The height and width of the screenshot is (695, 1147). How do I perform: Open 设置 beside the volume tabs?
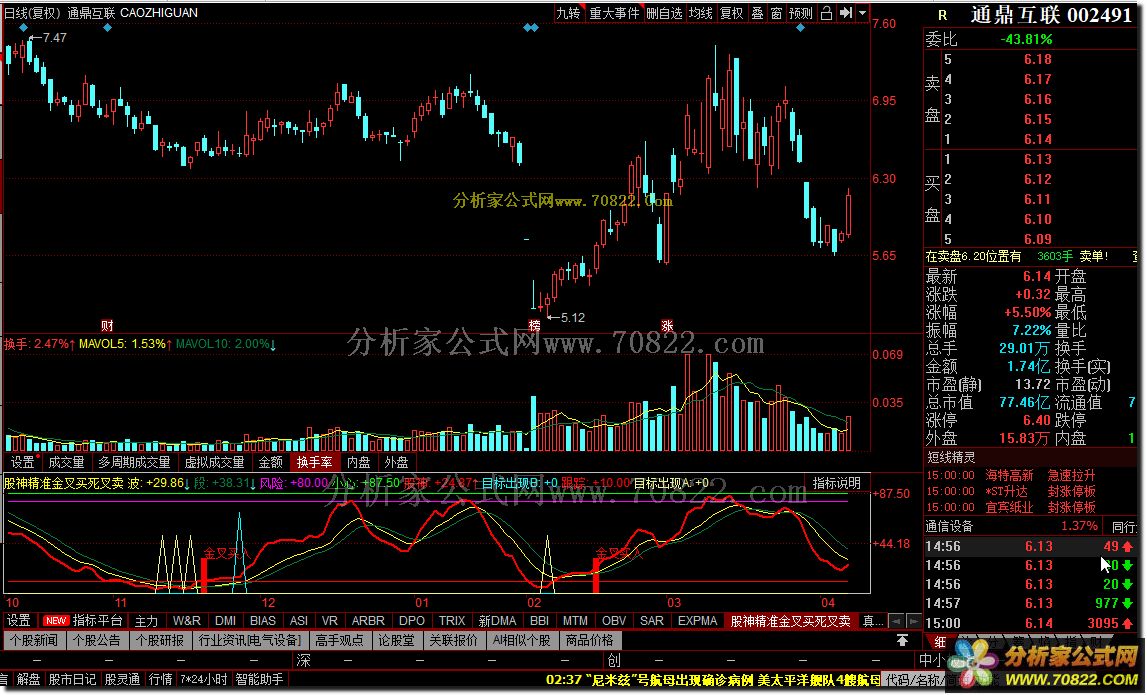coord(22,462)
